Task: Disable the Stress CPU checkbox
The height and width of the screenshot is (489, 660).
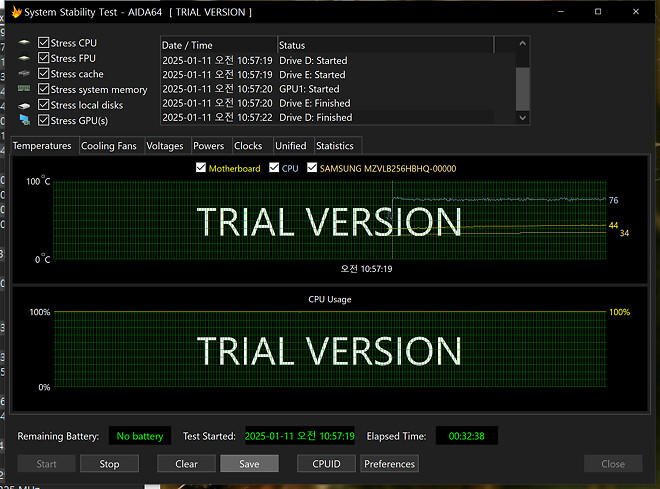Action: pyautogui.click(x=43, y=44)
